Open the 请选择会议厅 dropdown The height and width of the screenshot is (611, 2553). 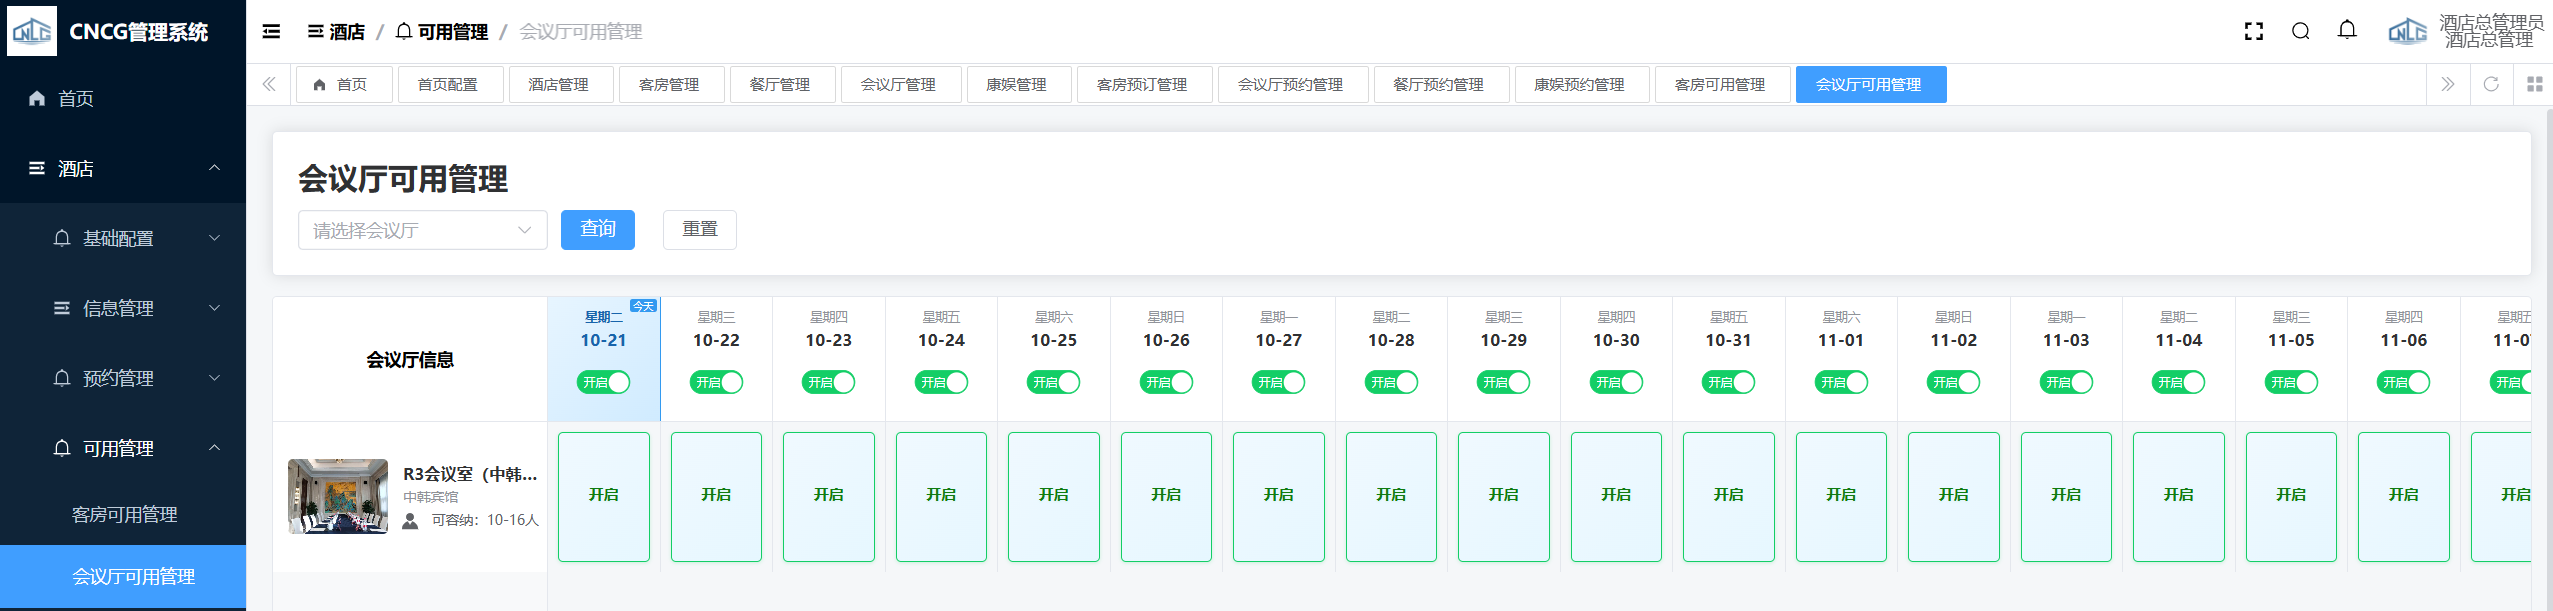point(422,230)
